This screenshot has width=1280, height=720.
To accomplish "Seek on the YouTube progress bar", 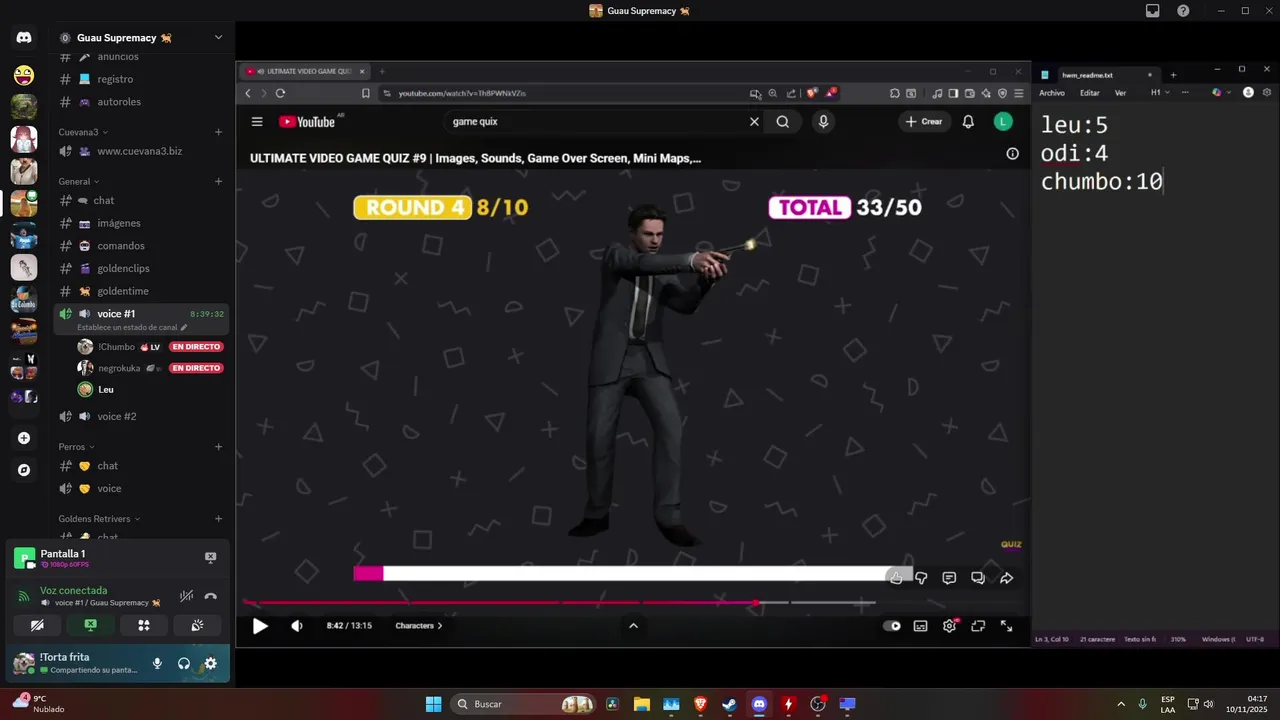I will click(559, 603).
